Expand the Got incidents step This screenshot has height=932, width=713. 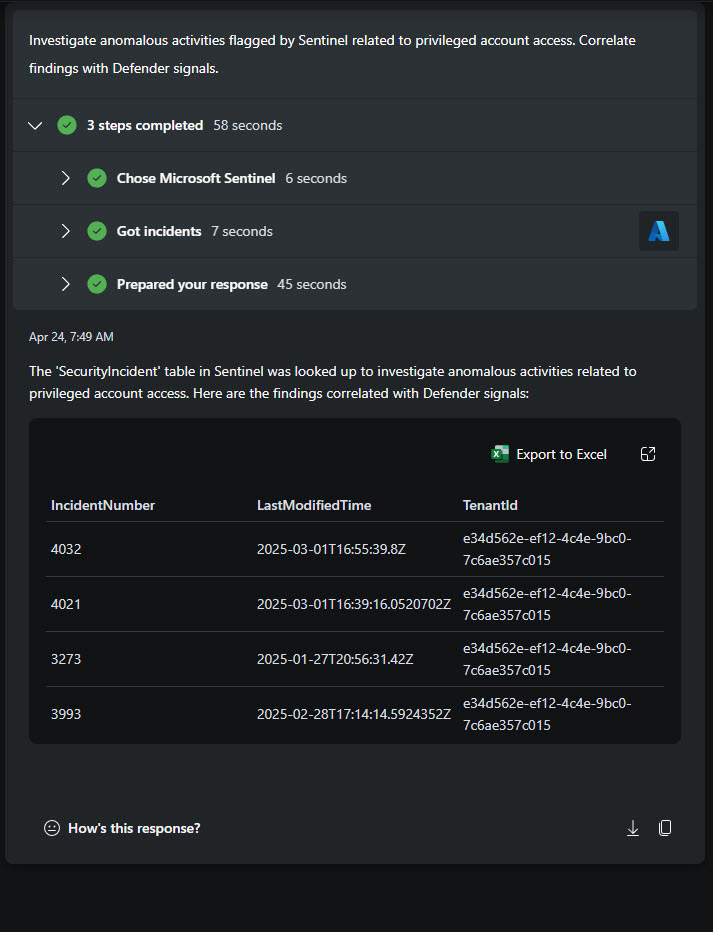point(65,231)
